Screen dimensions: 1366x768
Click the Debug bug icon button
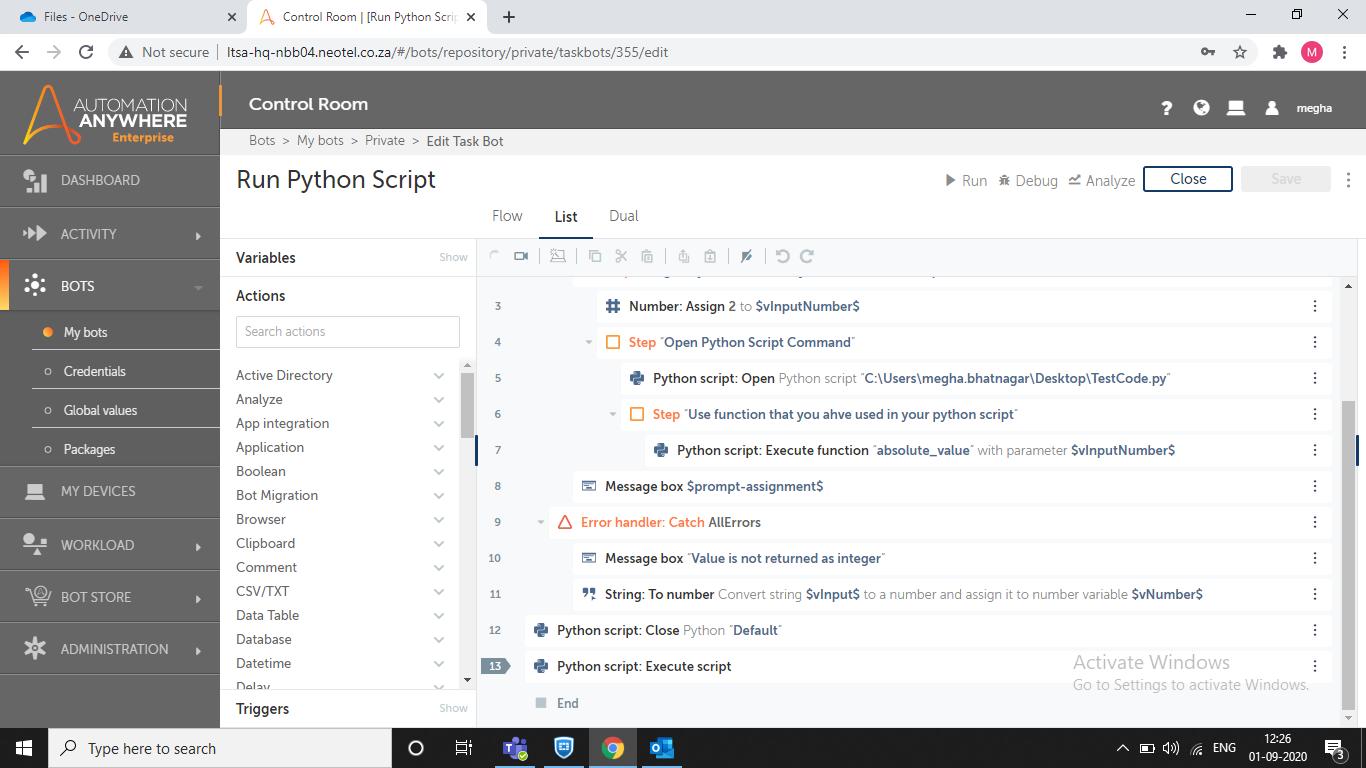(1027, 180)
